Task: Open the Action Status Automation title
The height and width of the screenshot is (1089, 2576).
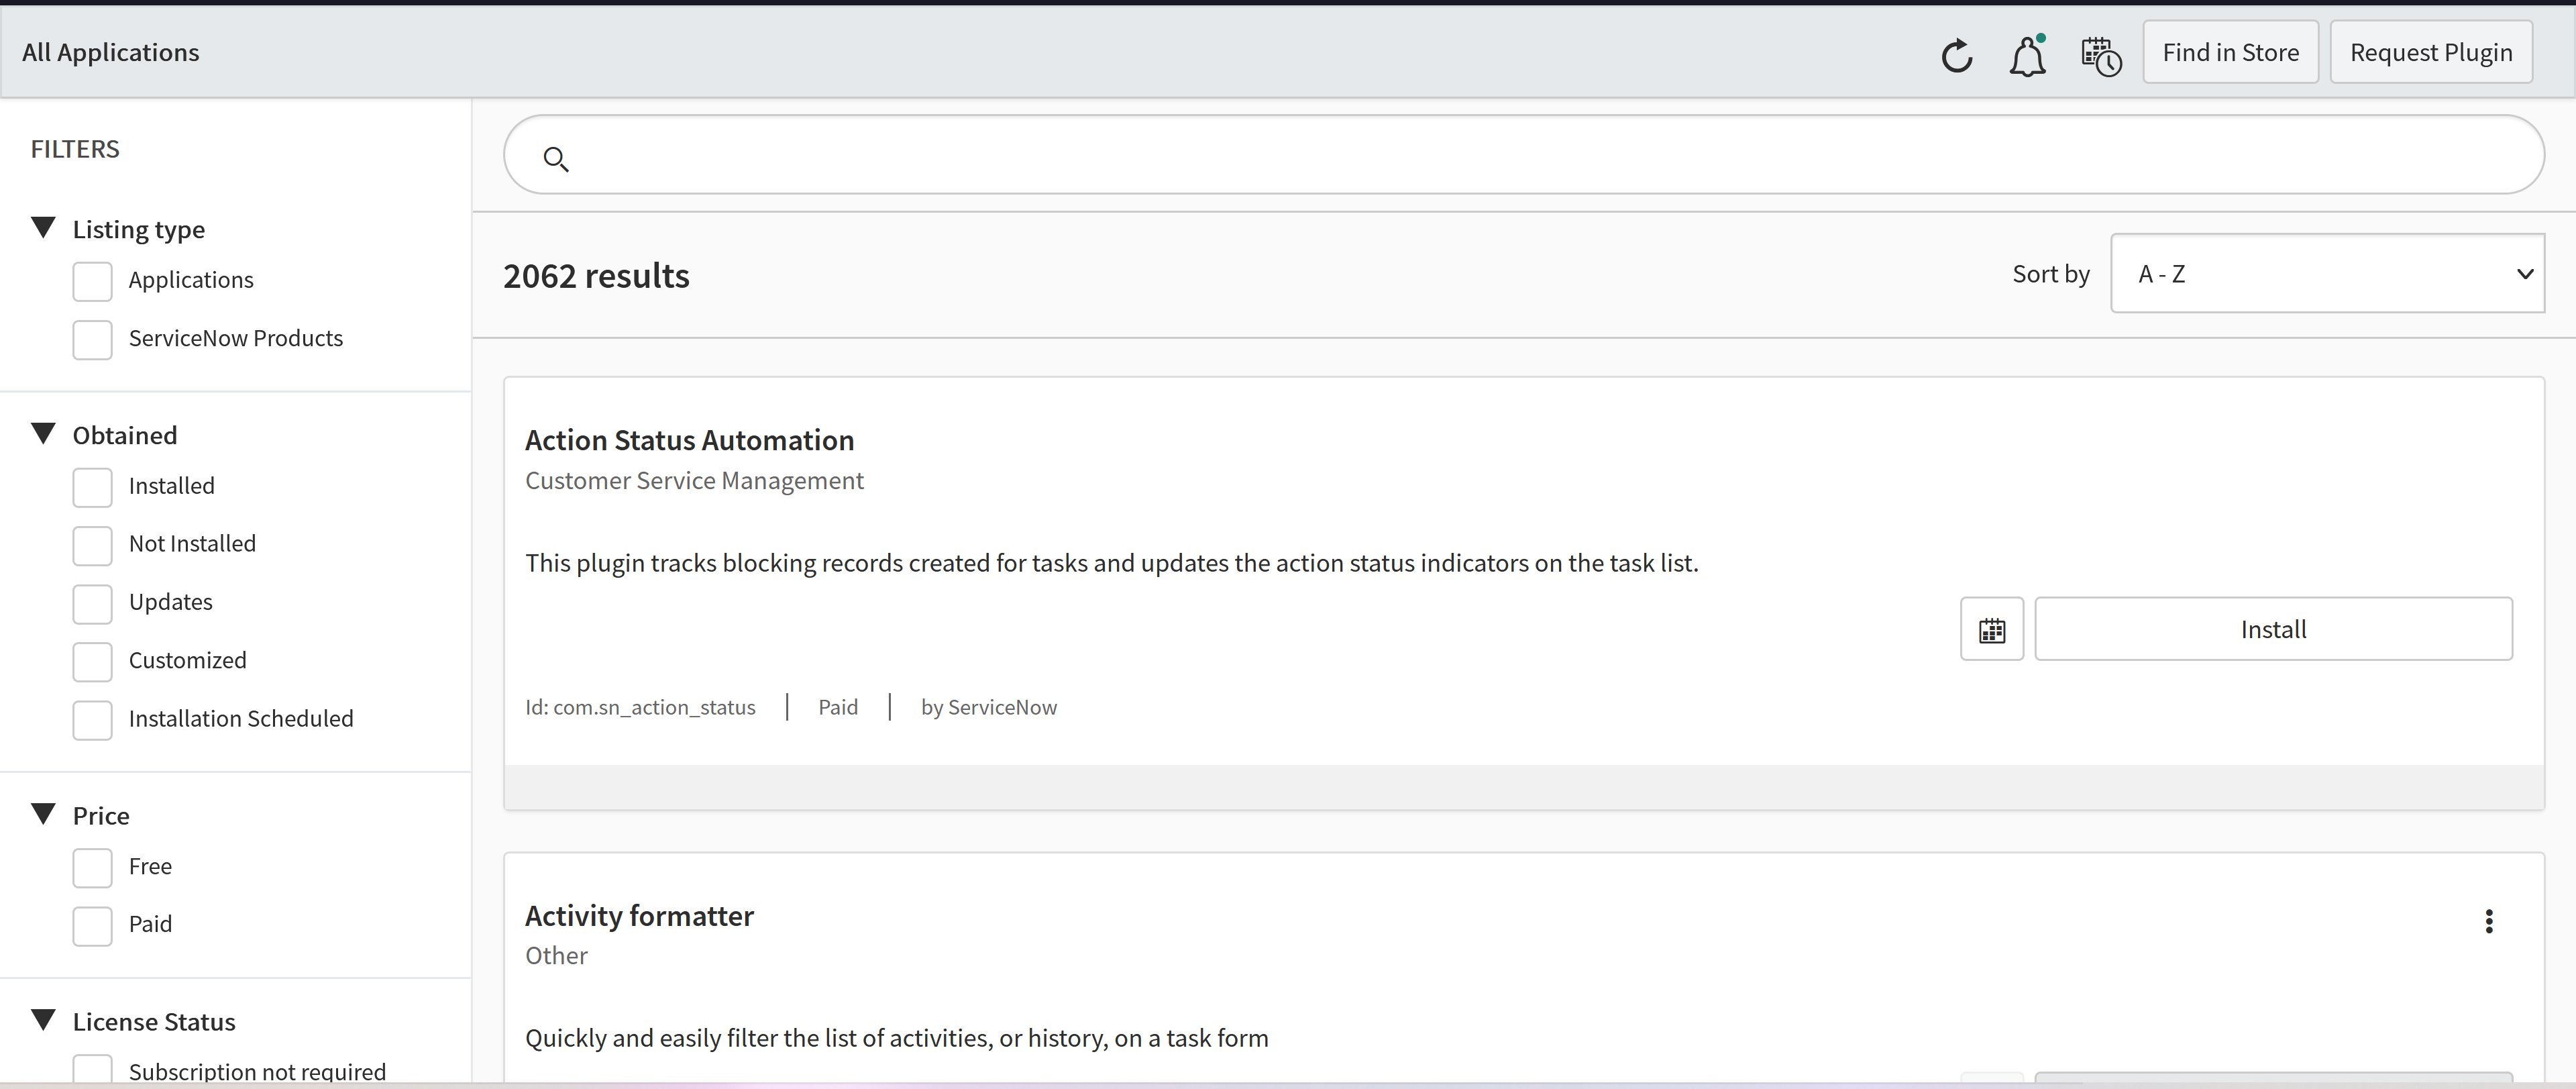Action: pos(689,440)
